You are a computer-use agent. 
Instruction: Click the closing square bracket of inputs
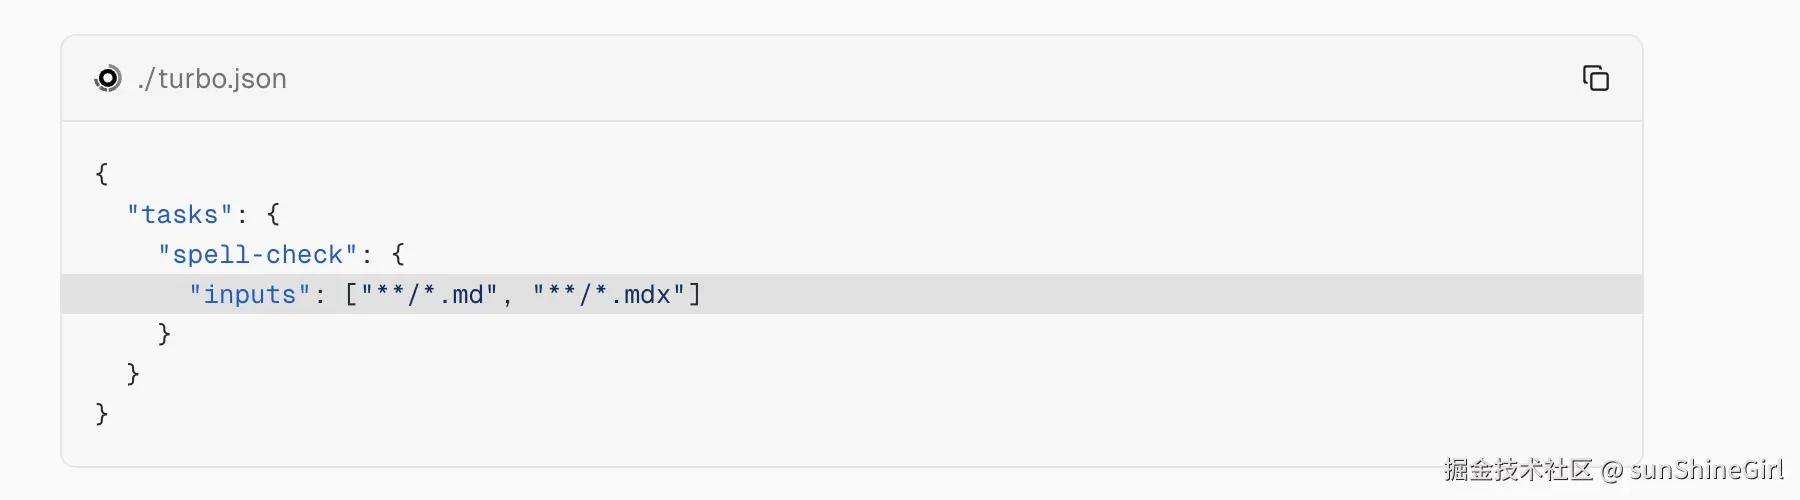click(695, 294)
